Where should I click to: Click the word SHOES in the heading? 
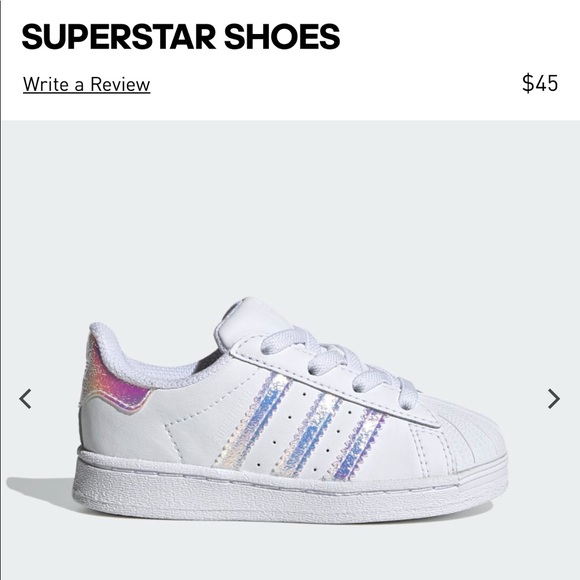(x=282, y=37)
